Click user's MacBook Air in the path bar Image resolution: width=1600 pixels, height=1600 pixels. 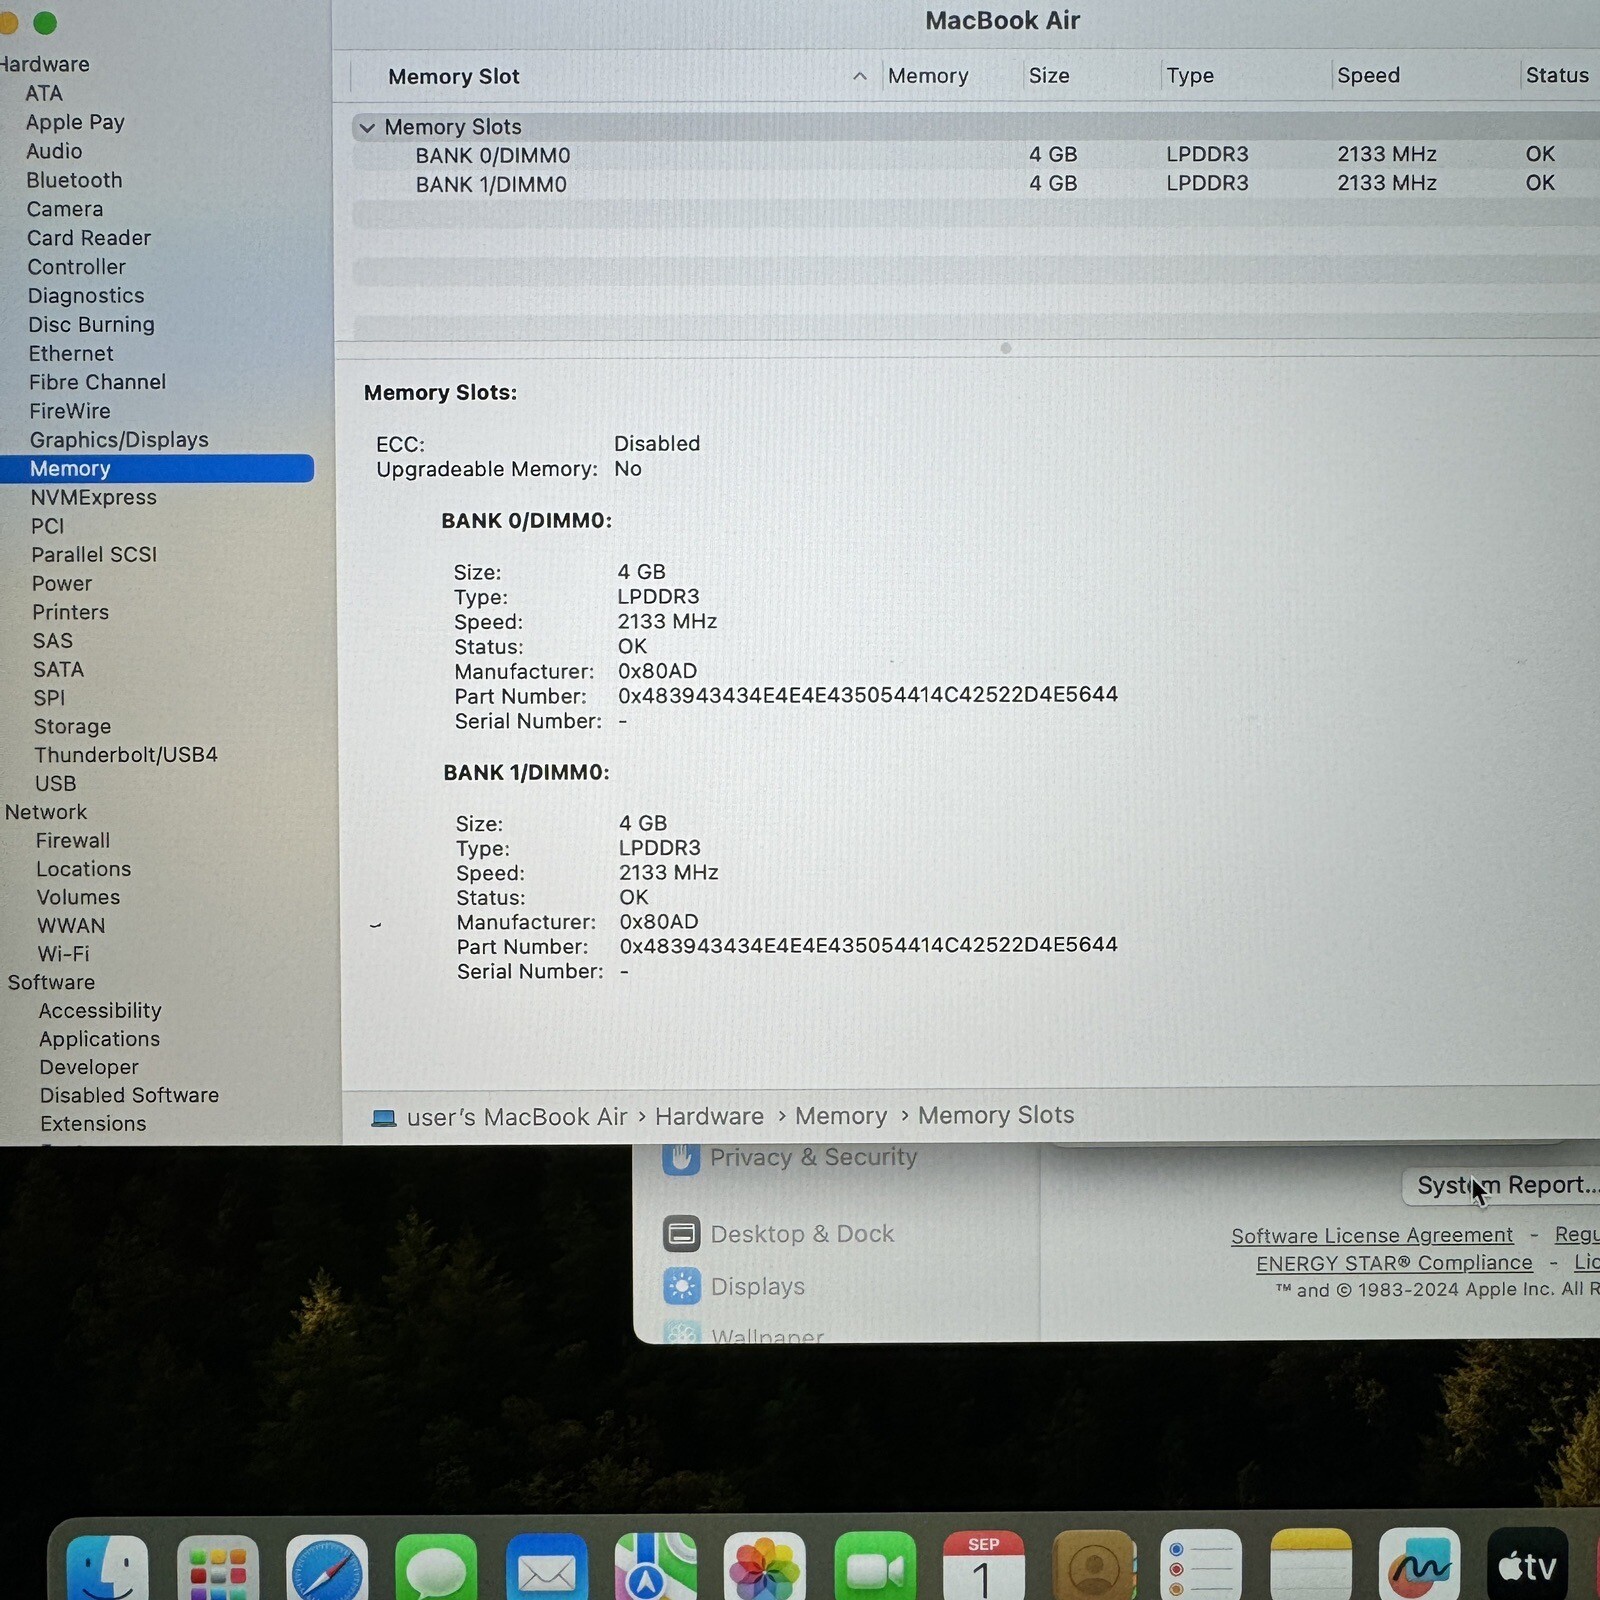point(517,1118)
